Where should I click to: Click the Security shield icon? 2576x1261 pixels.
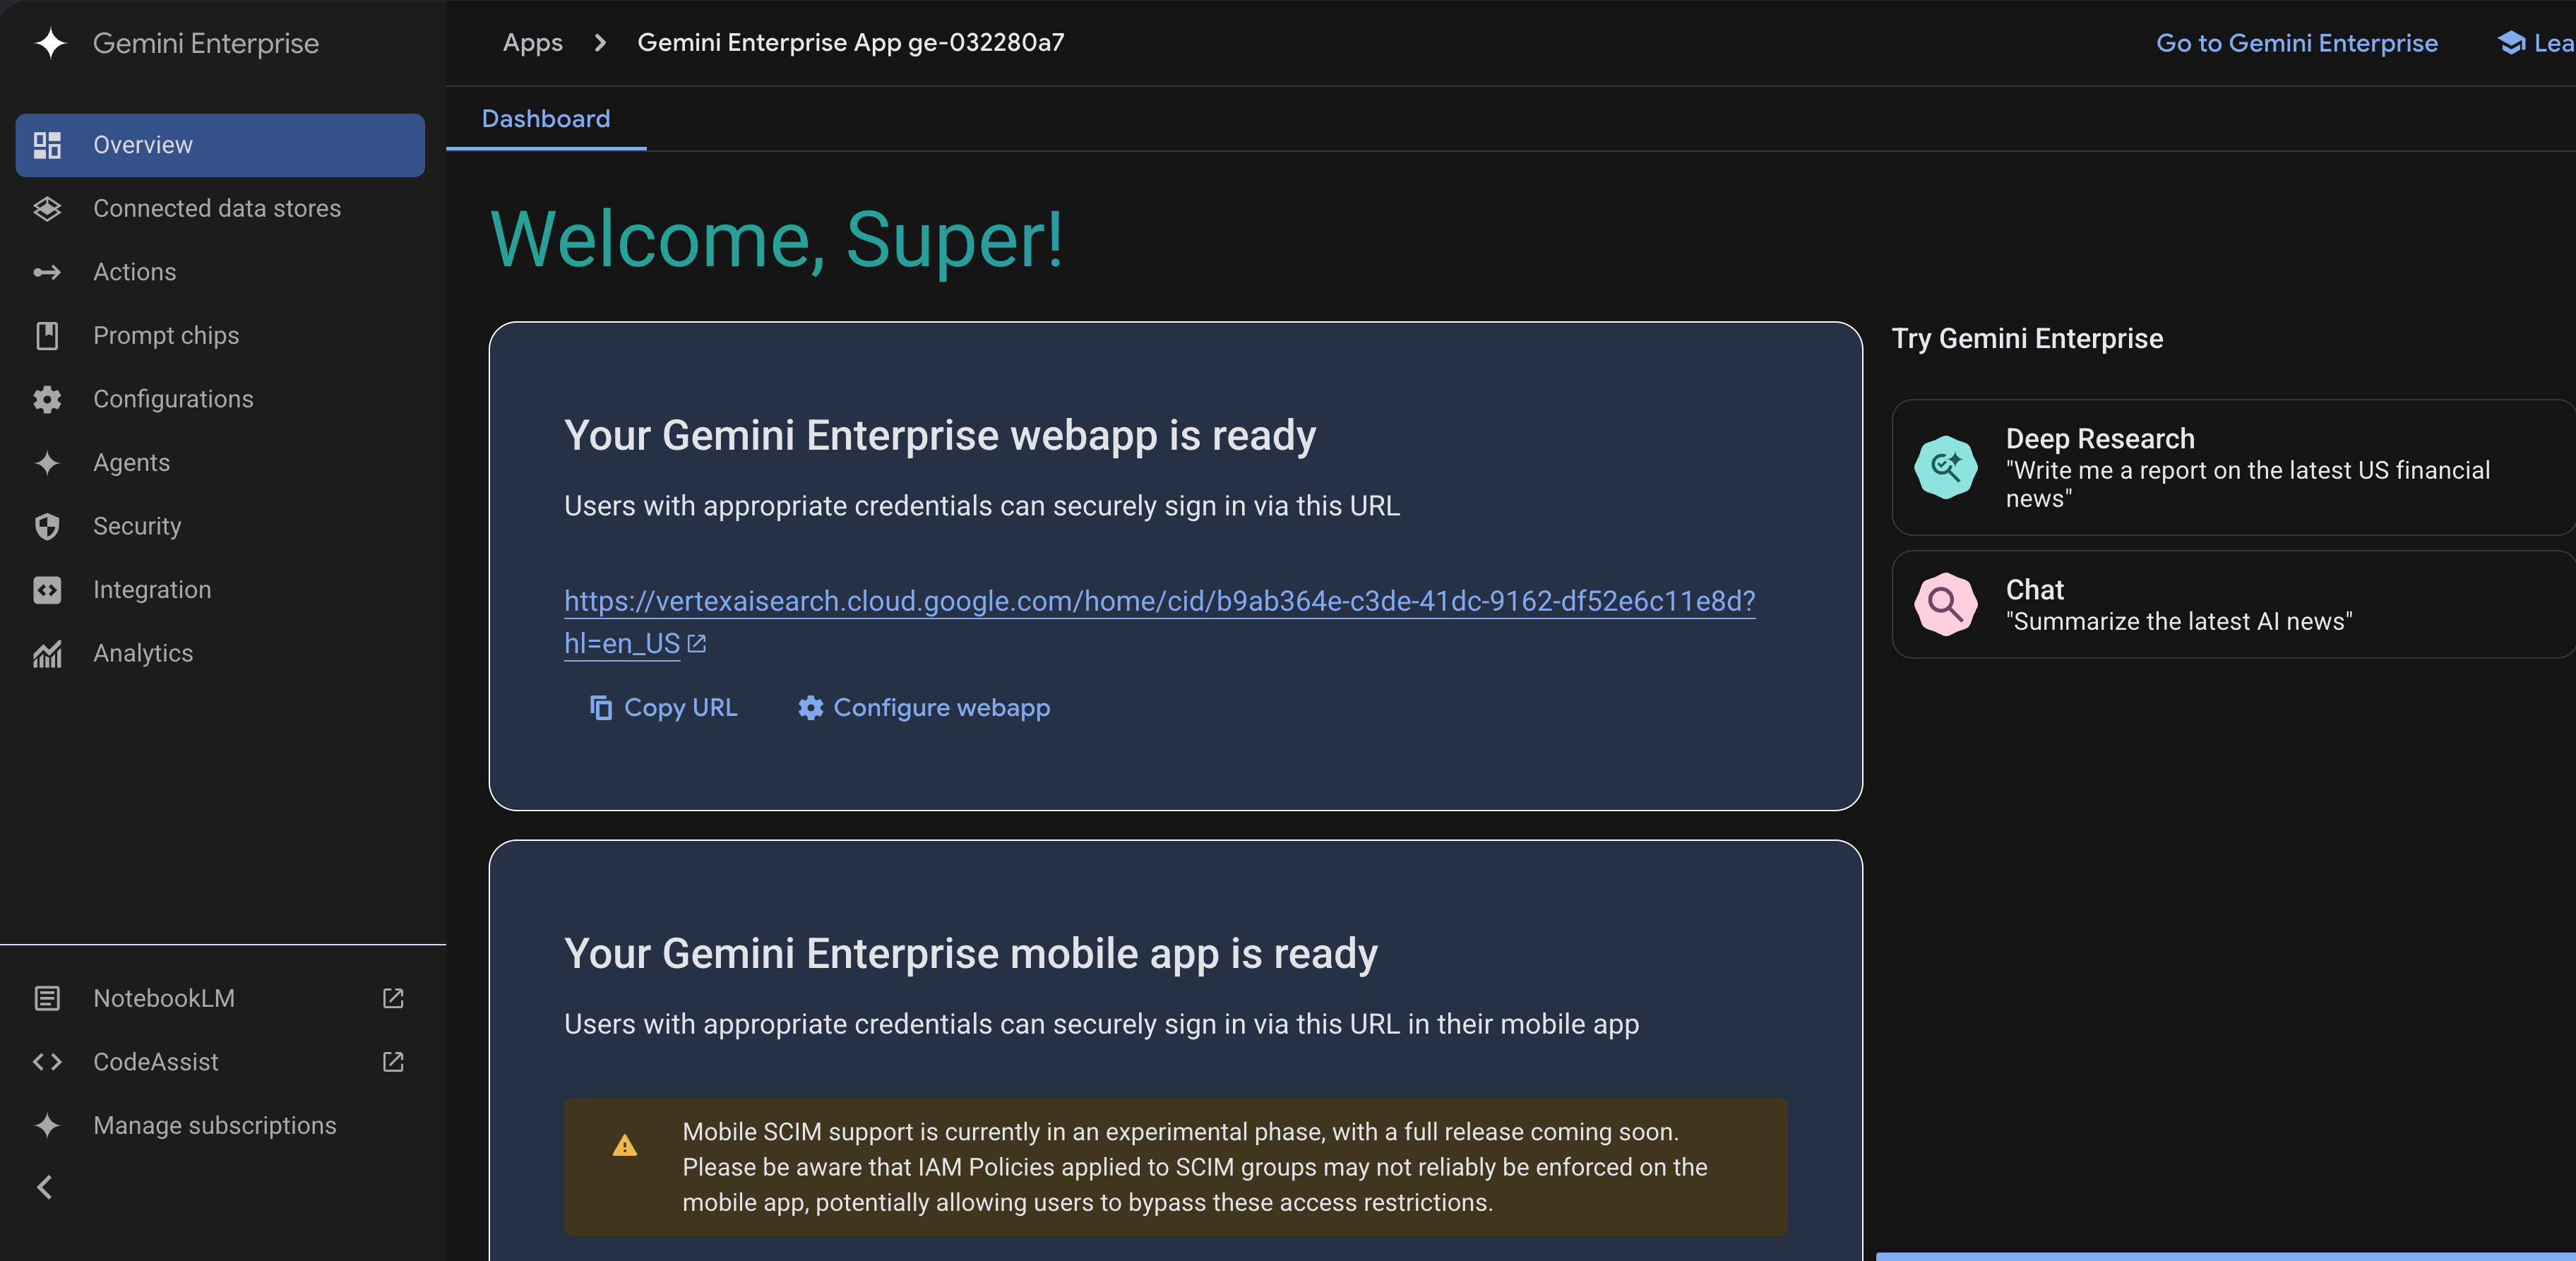(x=47, y=526)
